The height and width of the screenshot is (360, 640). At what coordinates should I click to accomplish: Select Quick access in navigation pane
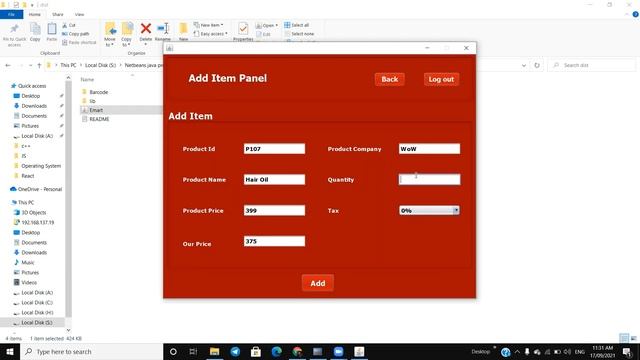click(x=32, y=86)
